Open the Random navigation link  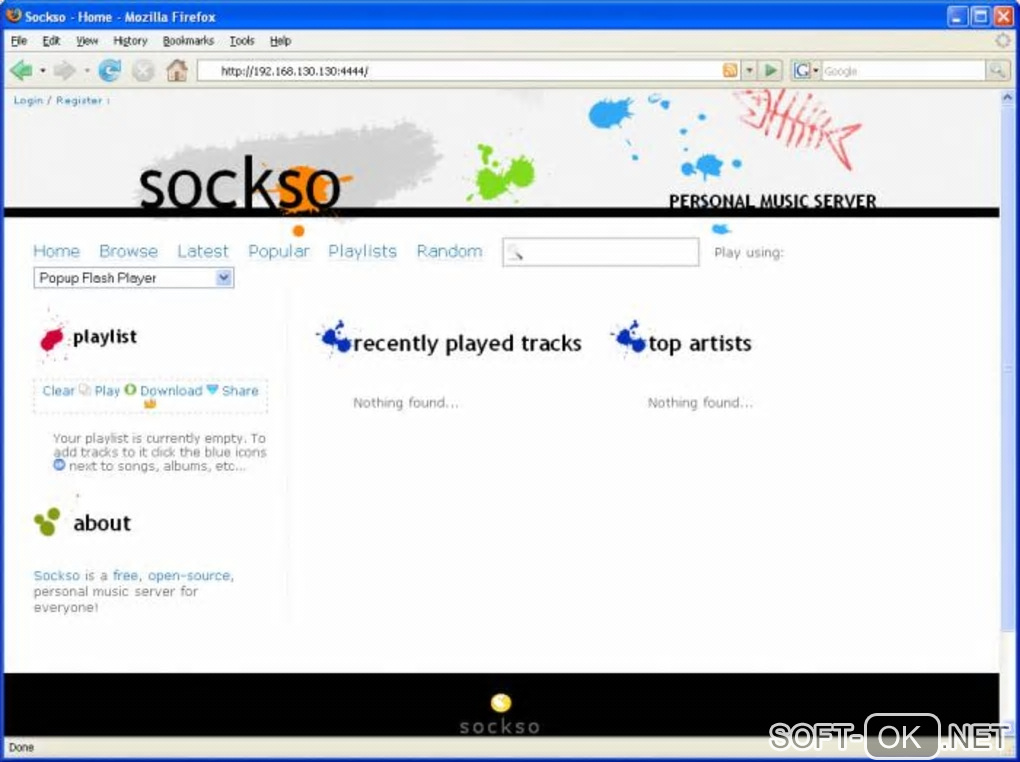tap(450, 251)
